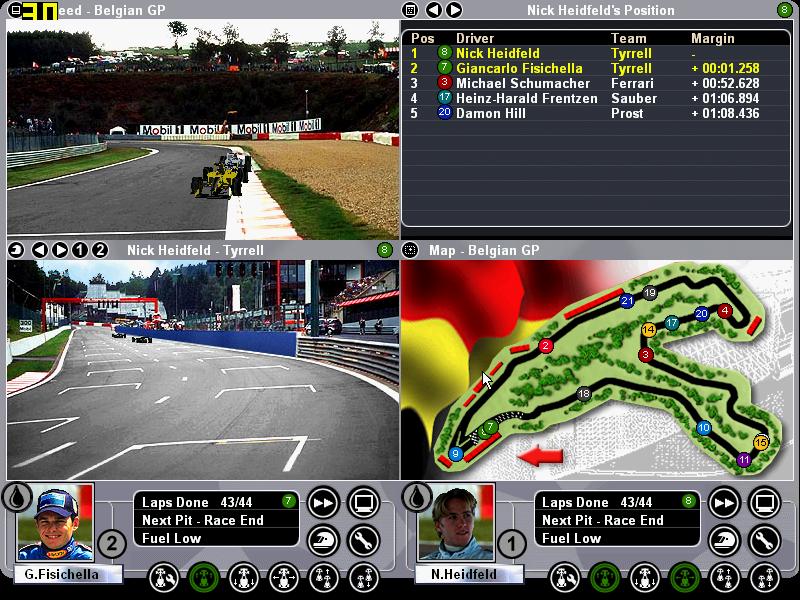
Task: Open Fisichella's monitor screen icon
Action: (364, 503)
